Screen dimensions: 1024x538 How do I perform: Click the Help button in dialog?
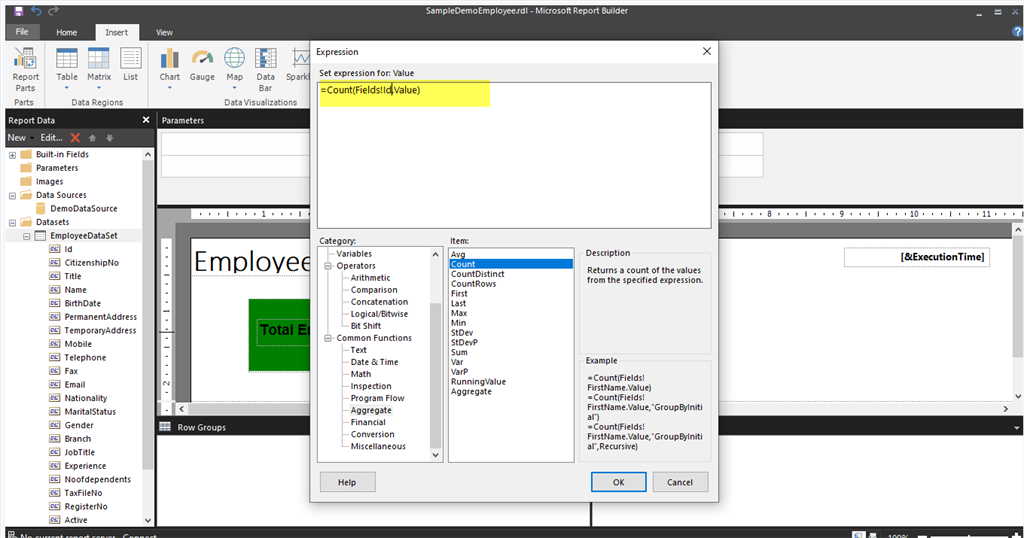pyautogui.click(x=347, y=482)
